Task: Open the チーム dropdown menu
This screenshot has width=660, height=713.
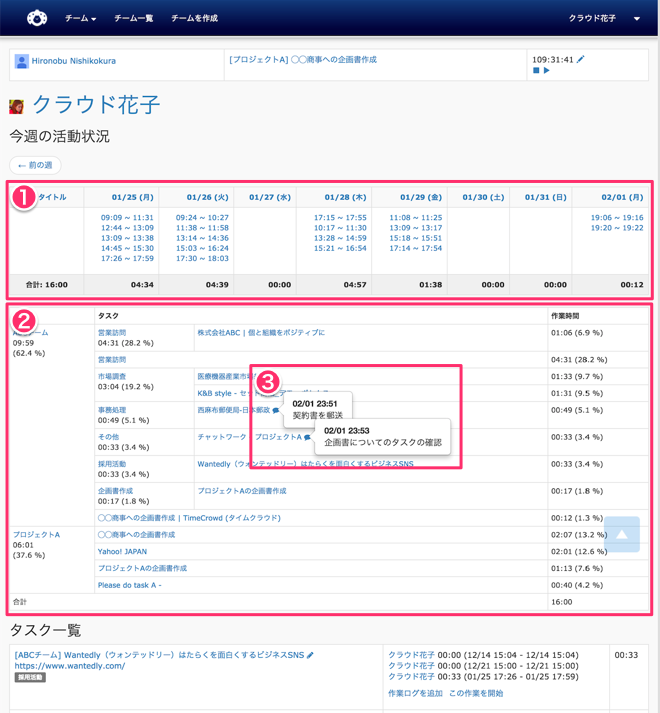Action: click(x=80, y=19)
